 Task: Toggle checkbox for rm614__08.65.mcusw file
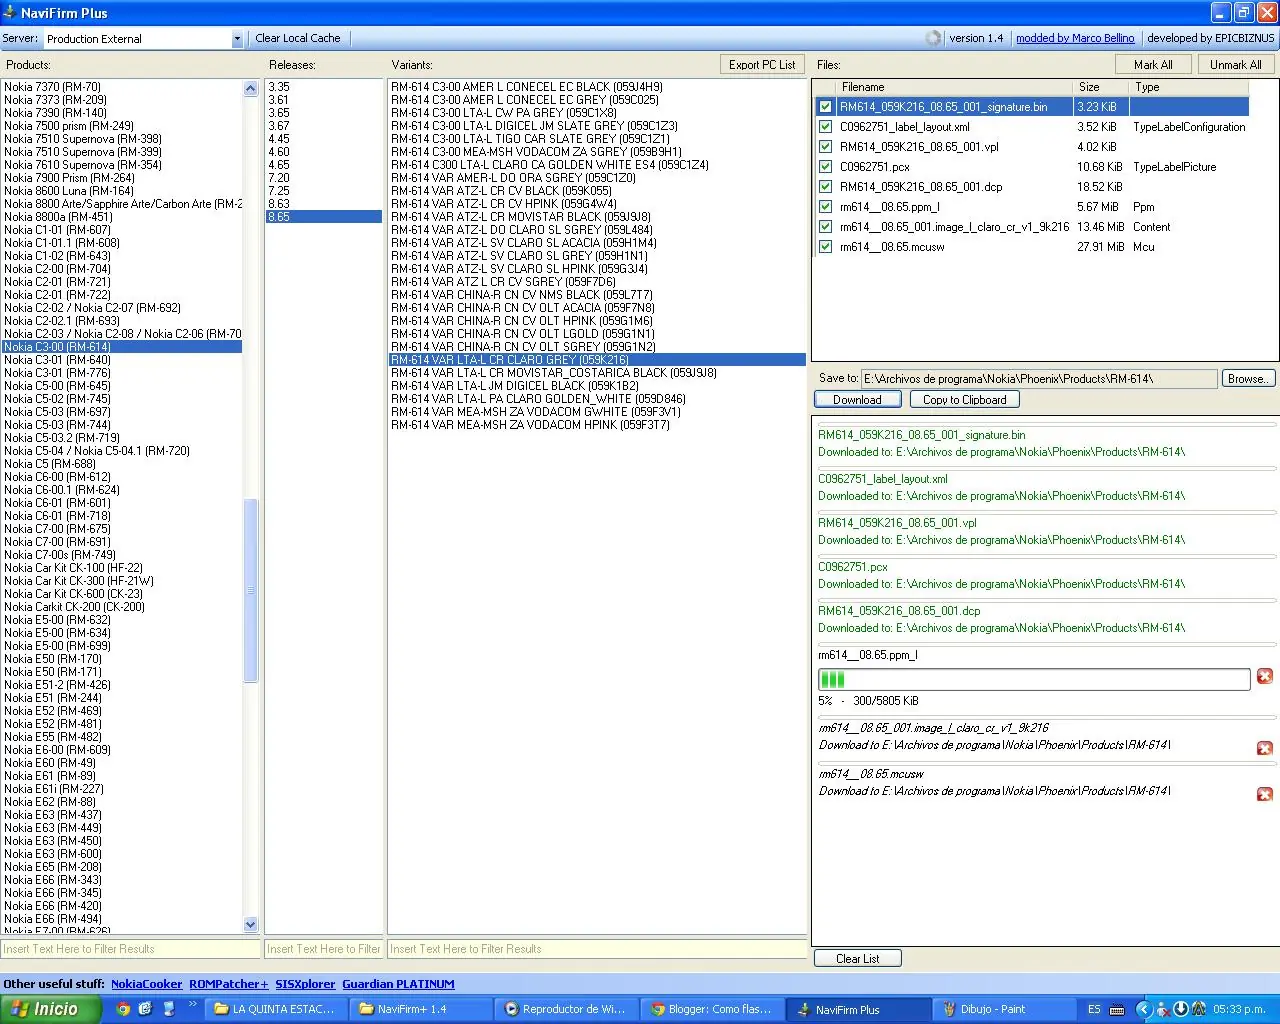(825, 247)
